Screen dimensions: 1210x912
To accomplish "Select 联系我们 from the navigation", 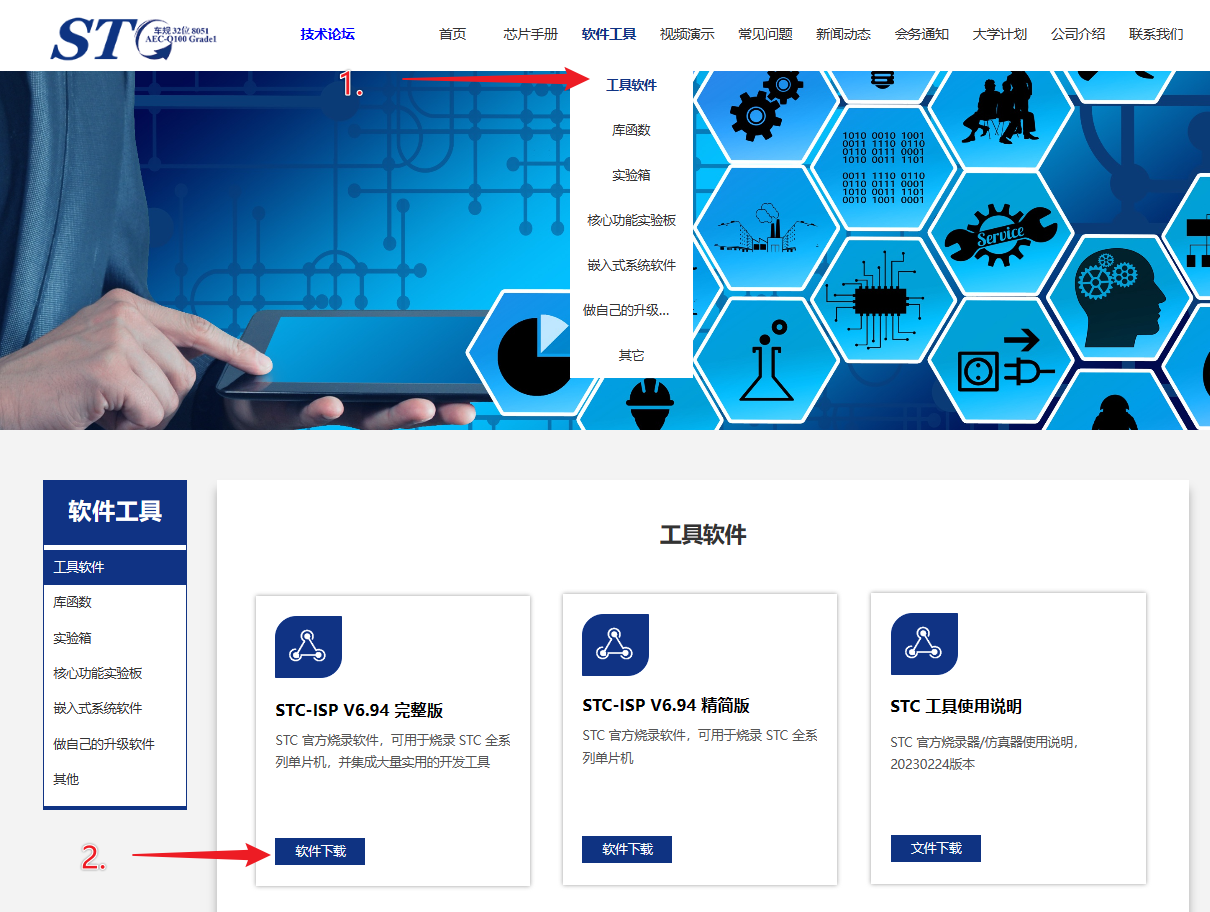I will tap(1155, 33).
